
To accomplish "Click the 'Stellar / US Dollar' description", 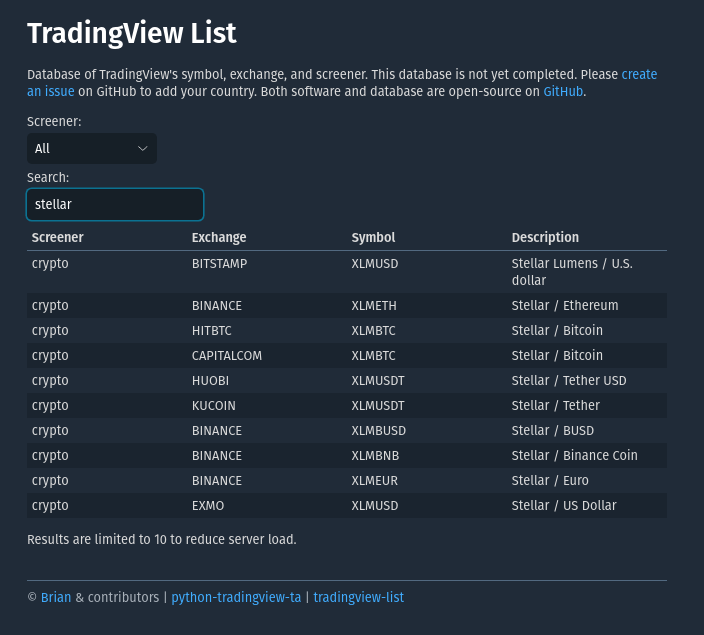I will pyautogui.click(x=564, y=506).
